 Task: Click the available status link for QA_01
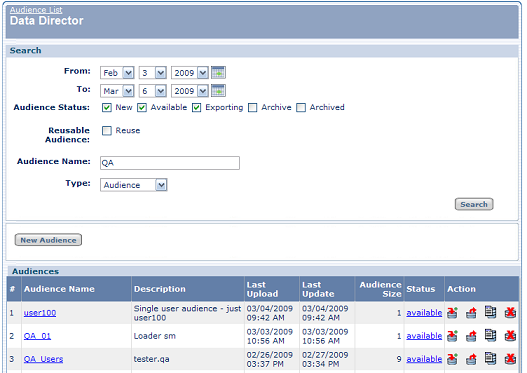coord(424,336)
